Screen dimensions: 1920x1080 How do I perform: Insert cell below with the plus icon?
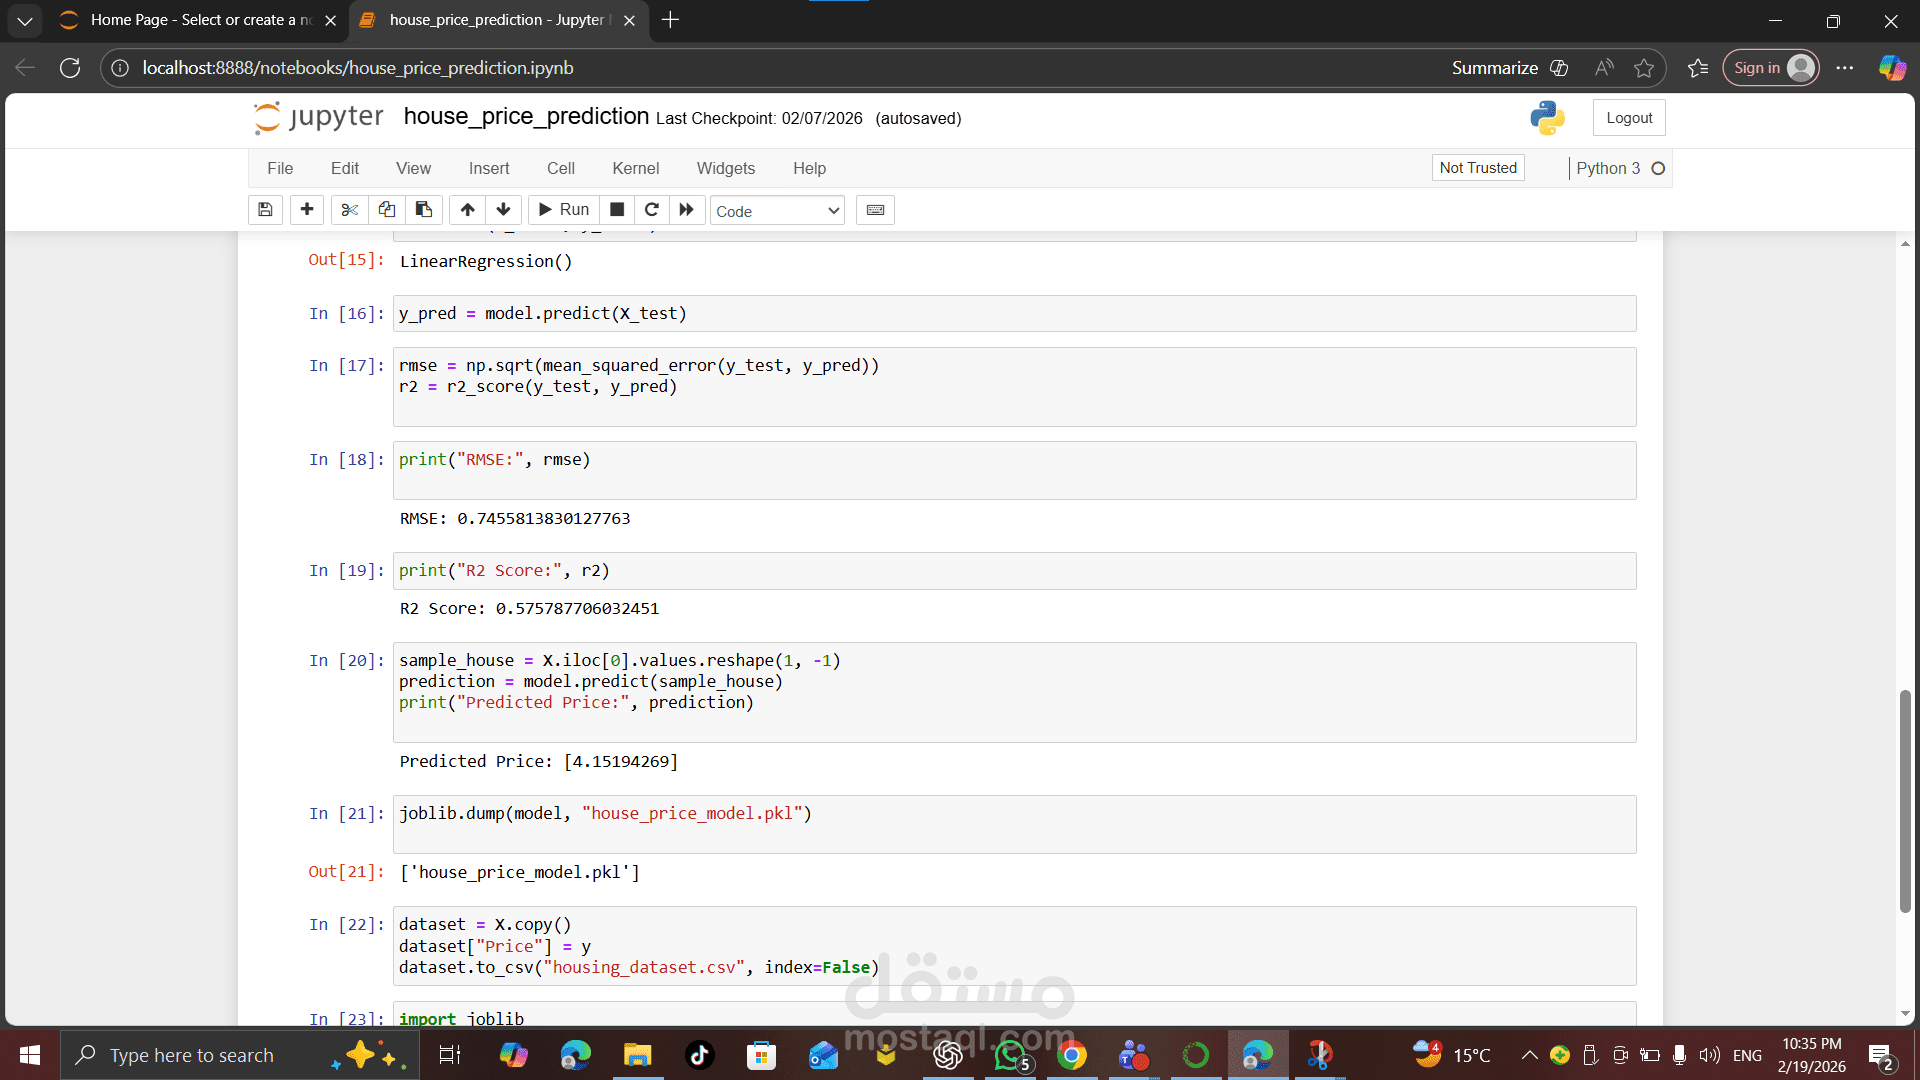tap(307, 210)
